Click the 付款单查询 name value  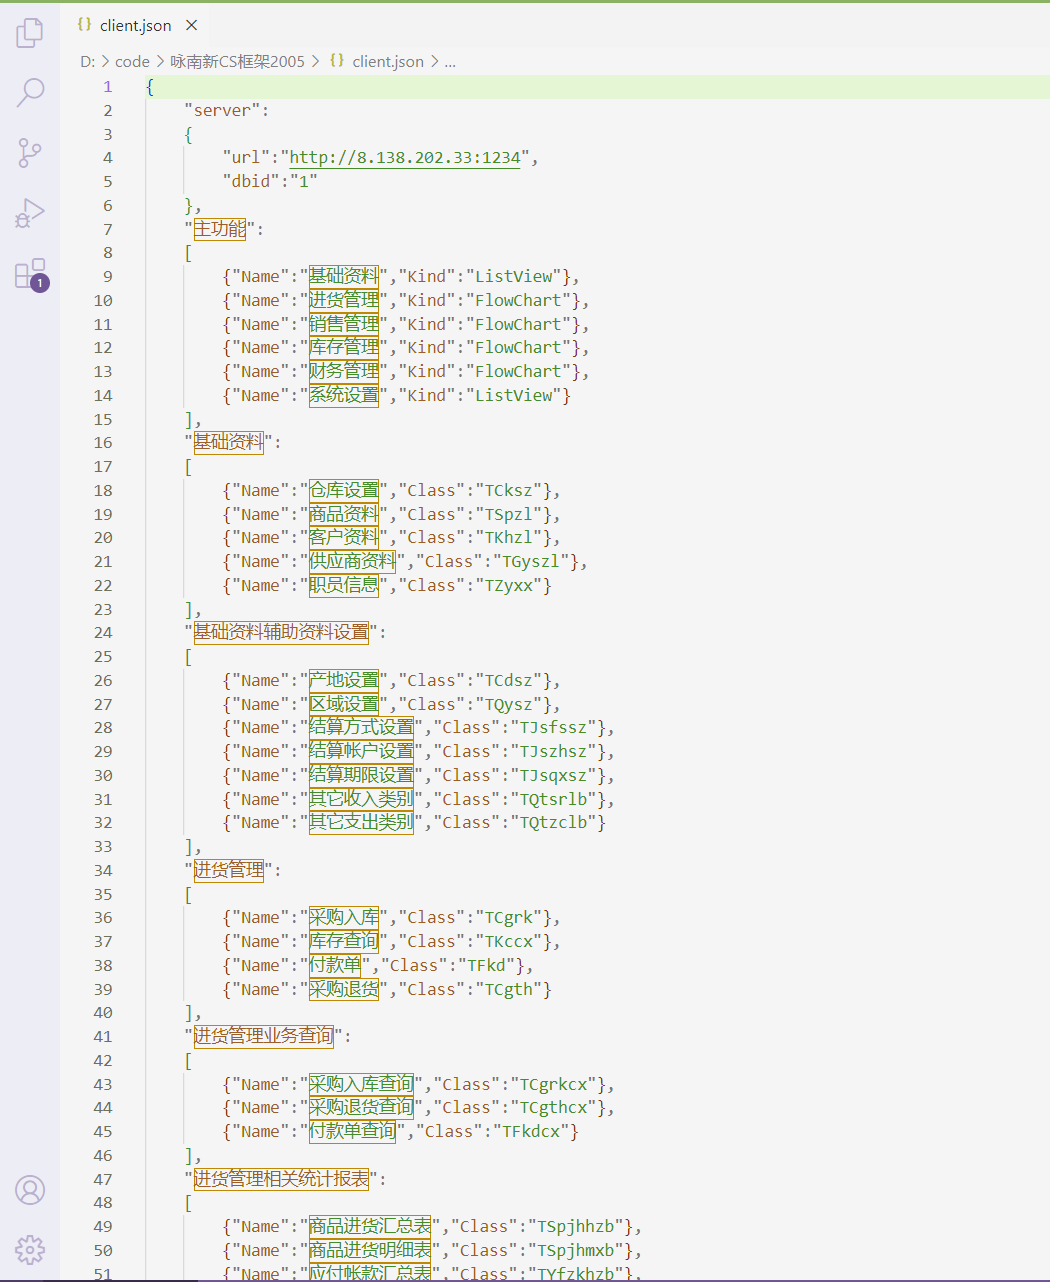[353, 1131]
